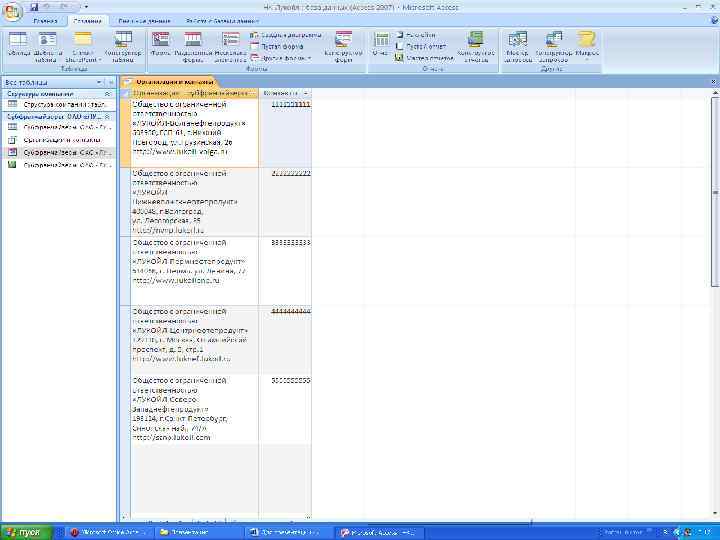
Task: Click the Пустая форма button
Action: click(277, 46)
